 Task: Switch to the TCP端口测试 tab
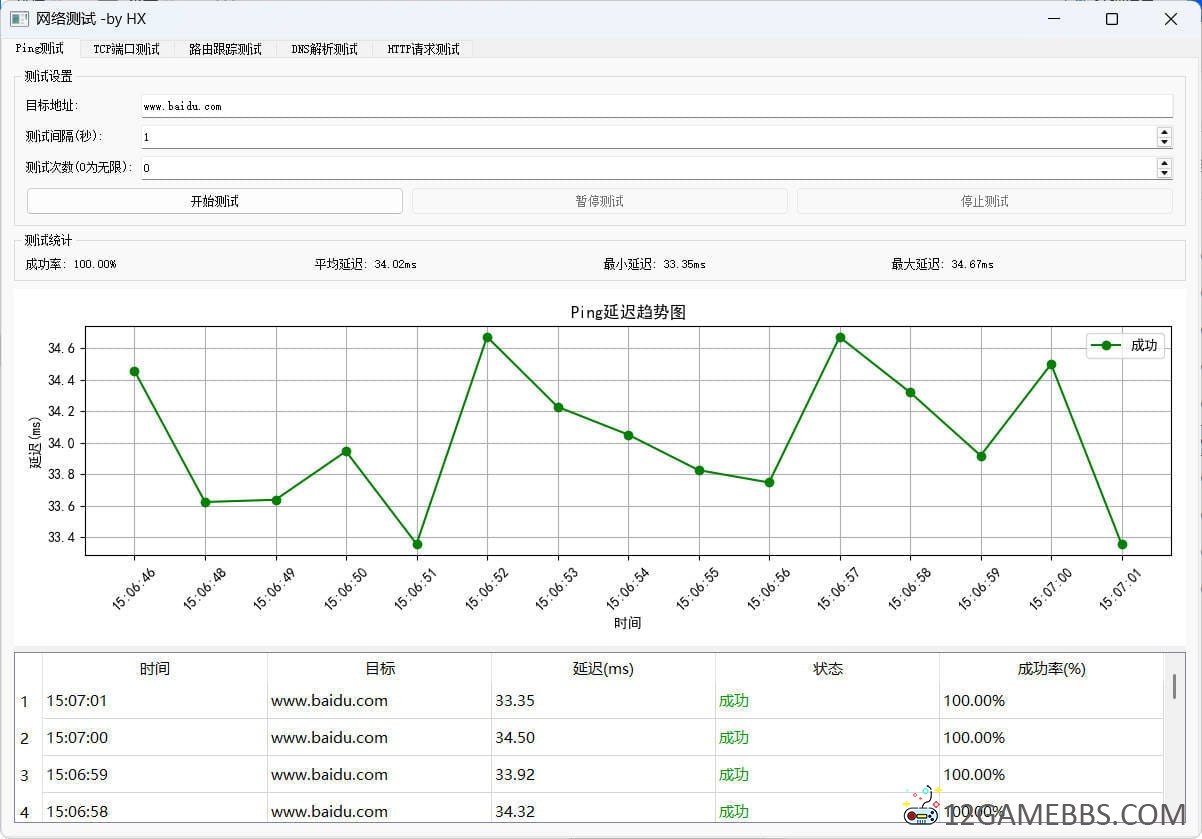click(x=126, y=49)
